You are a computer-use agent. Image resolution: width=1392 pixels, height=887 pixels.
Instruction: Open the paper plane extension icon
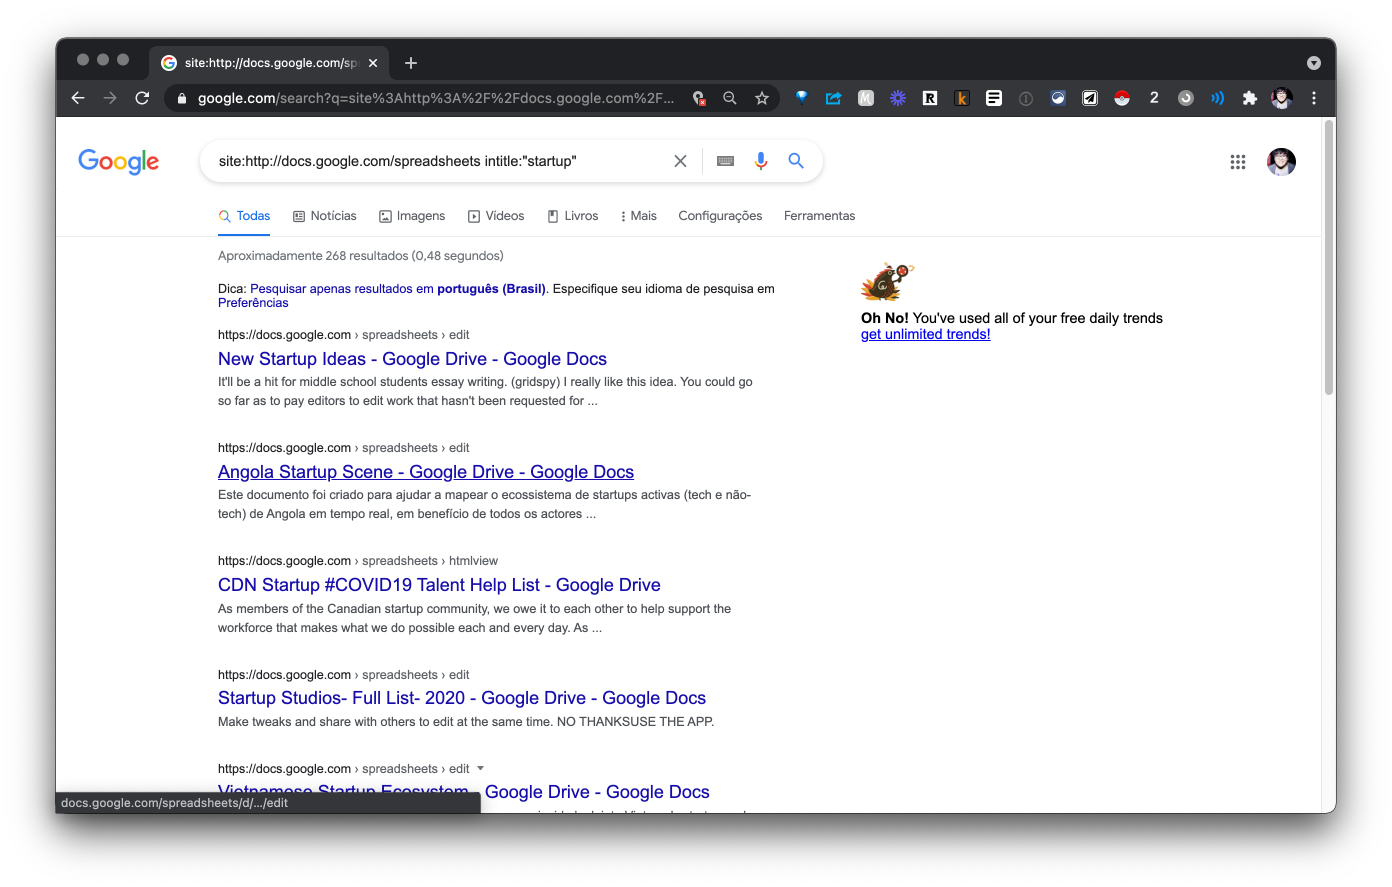[1090, 98]
